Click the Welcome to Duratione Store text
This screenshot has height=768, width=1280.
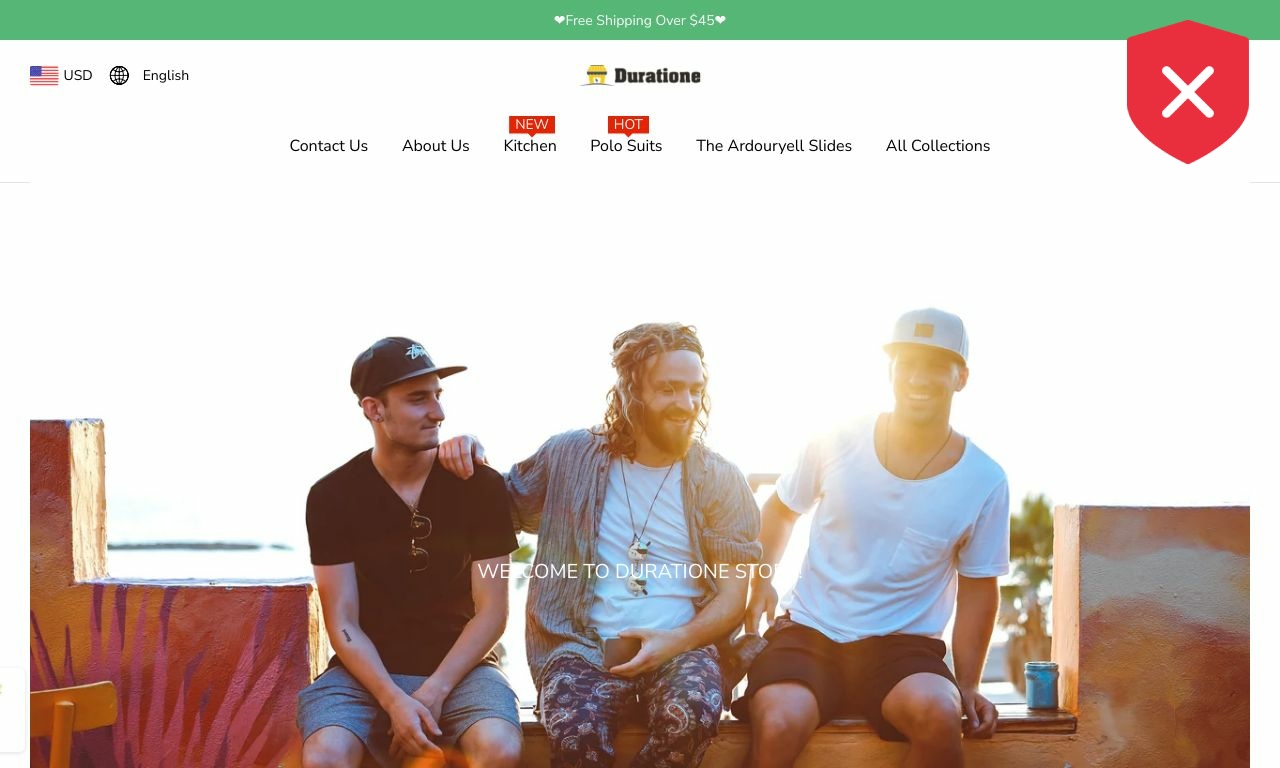coord(640,571)
